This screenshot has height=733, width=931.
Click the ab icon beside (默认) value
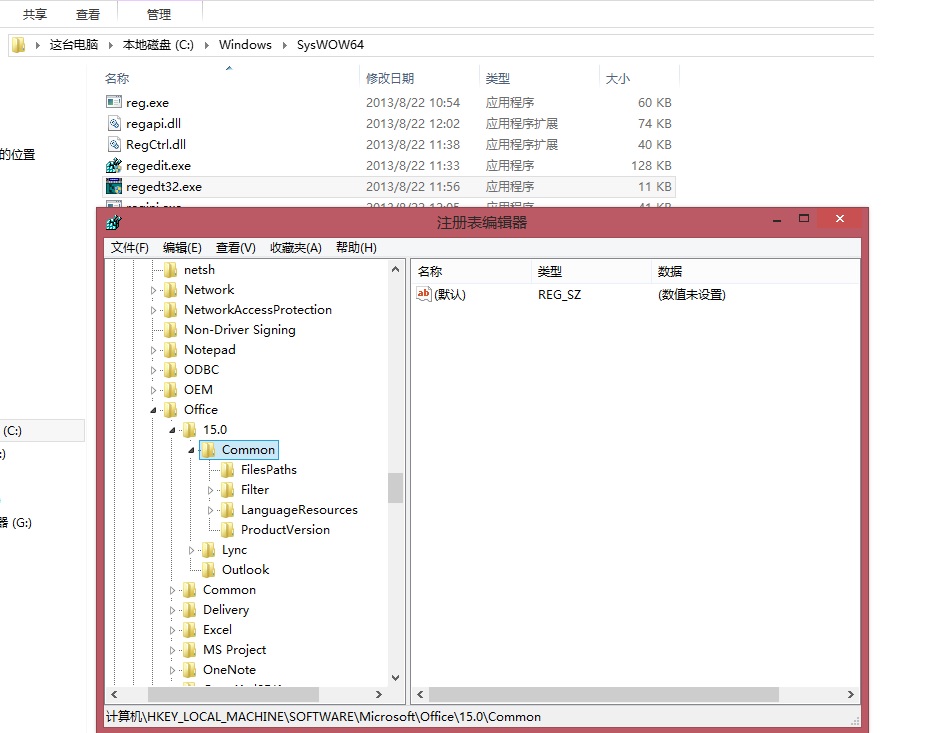pyautogui.click(x=424, y=293)
